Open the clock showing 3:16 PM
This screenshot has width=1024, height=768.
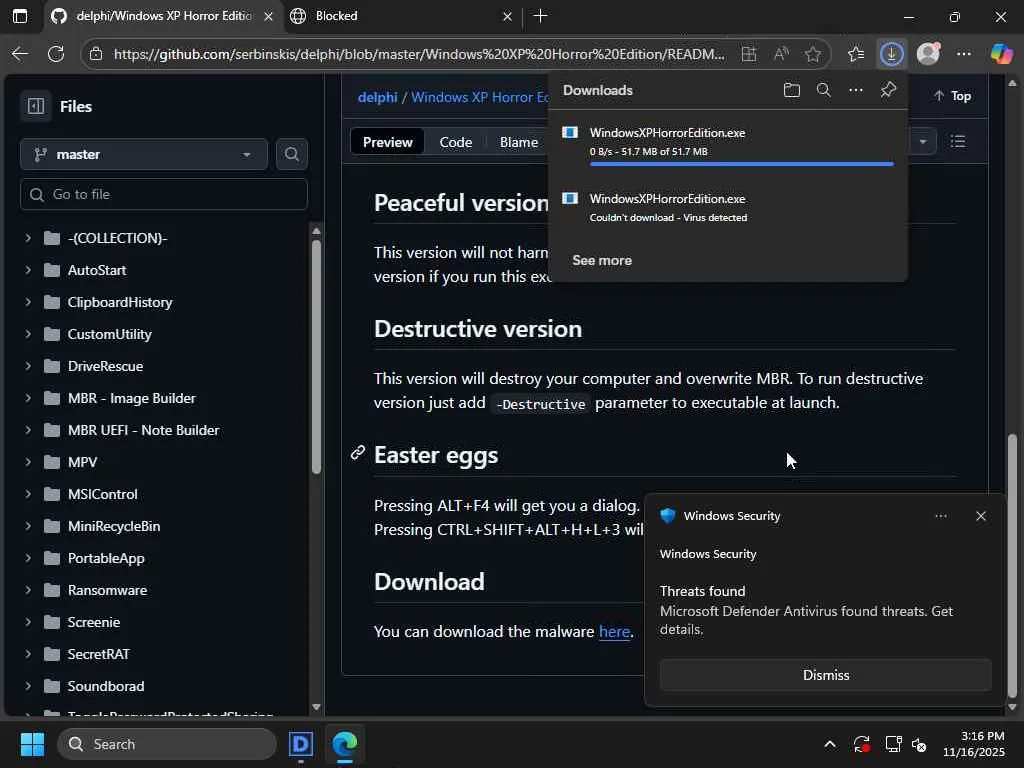pyautogui.click(x=974, y=744)
